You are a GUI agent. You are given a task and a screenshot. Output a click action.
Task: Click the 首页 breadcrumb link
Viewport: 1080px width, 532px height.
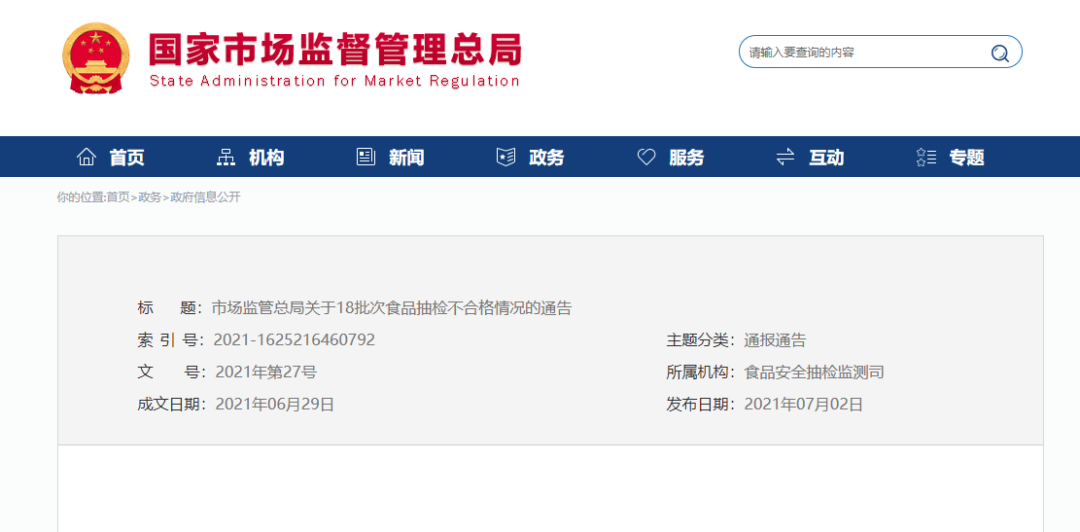point(118,197)
